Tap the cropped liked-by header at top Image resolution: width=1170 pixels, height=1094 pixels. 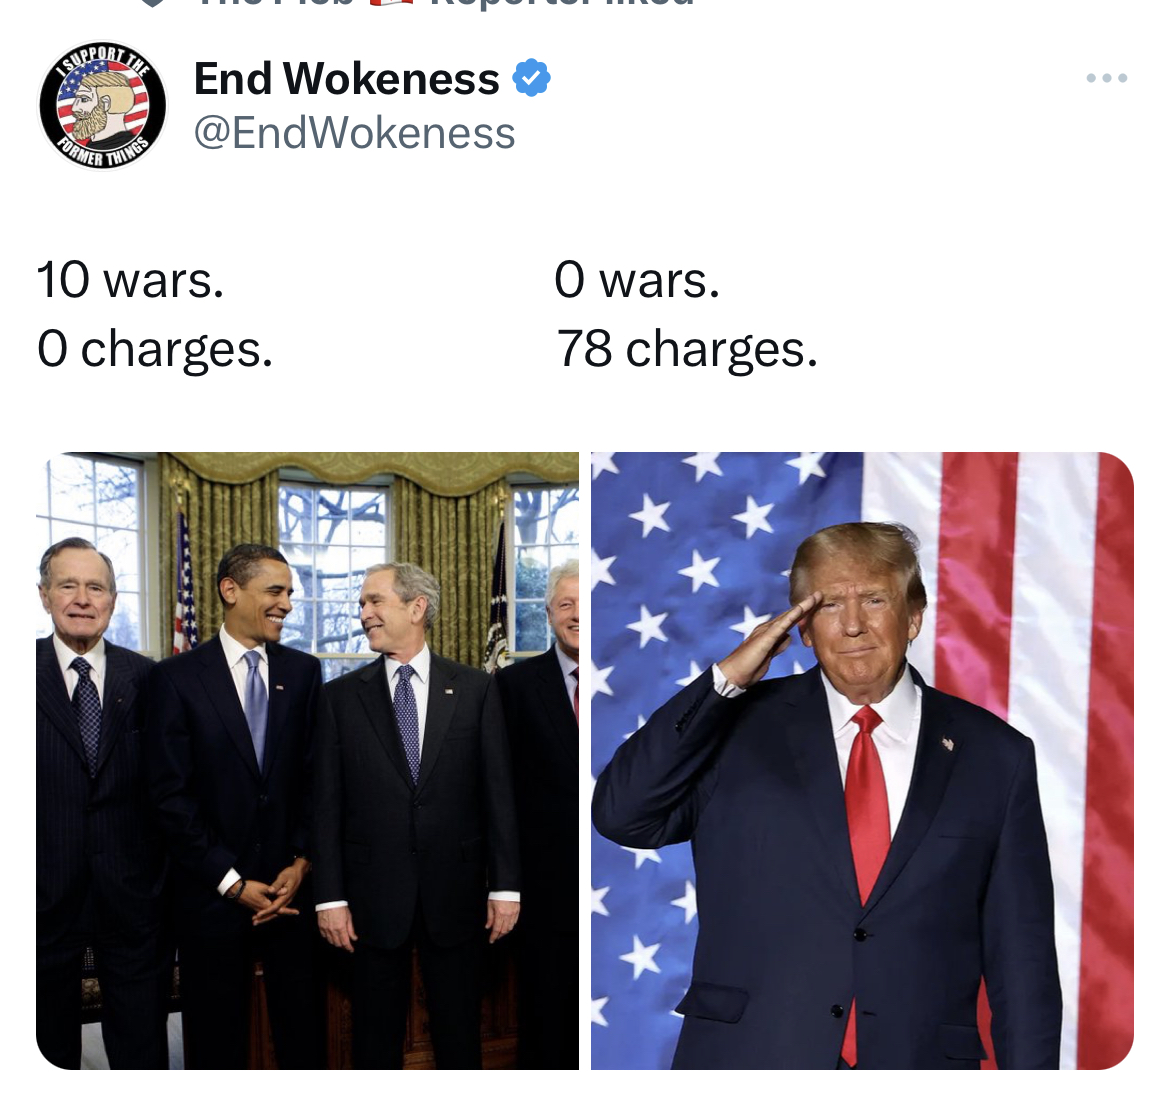click(x=418, y=3)
